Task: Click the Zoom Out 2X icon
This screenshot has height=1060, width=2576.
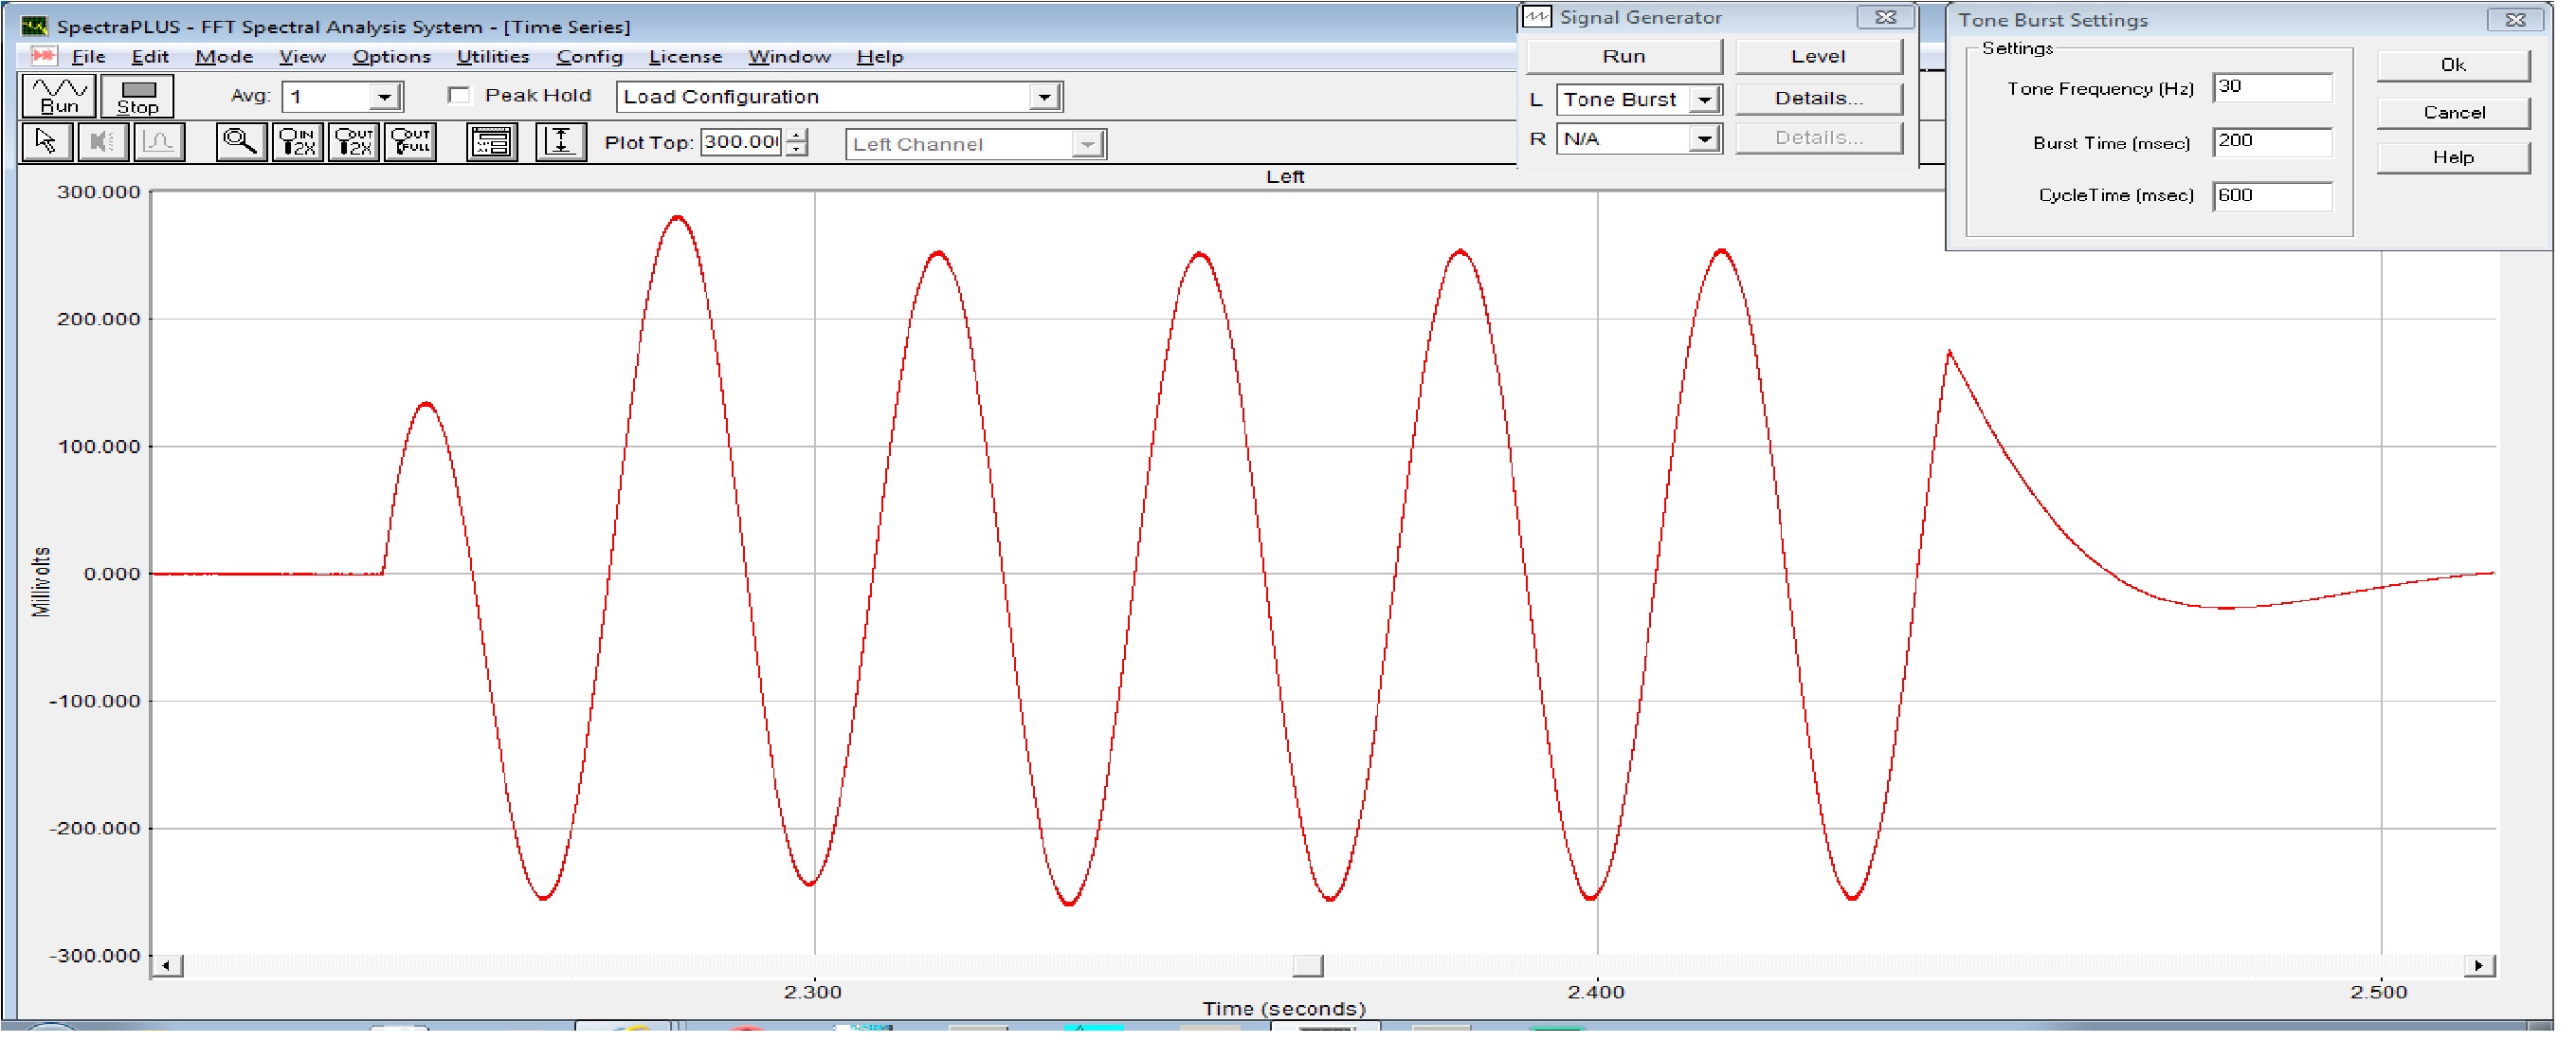Action: 354,143
